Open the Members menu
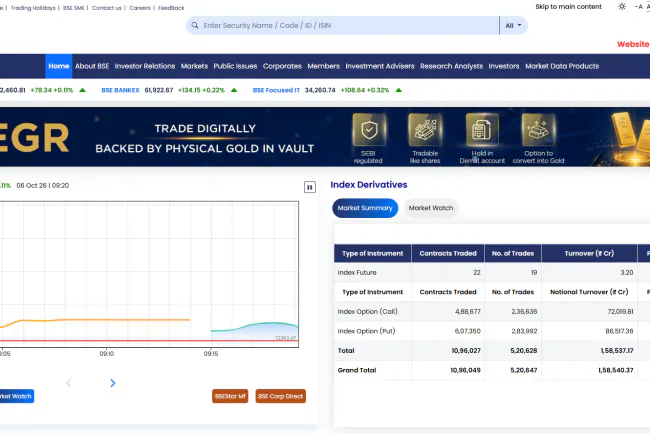The image size is (650, 434). (323, 66)
